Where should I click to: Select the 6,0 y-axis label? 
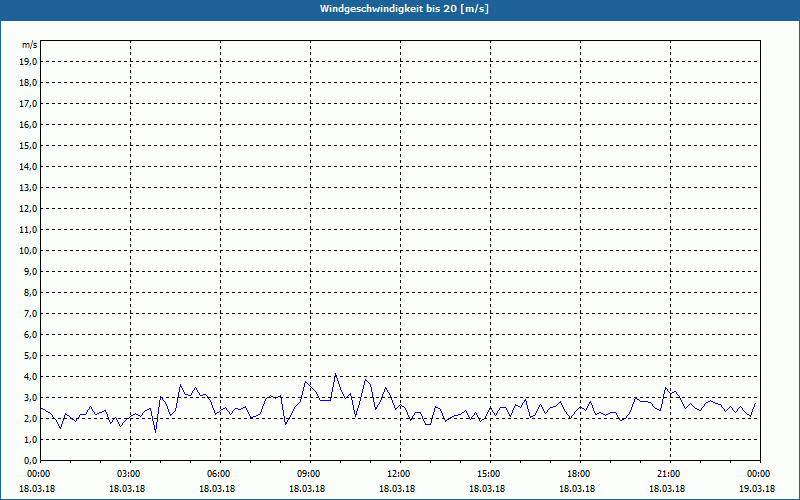click(31, 335)
